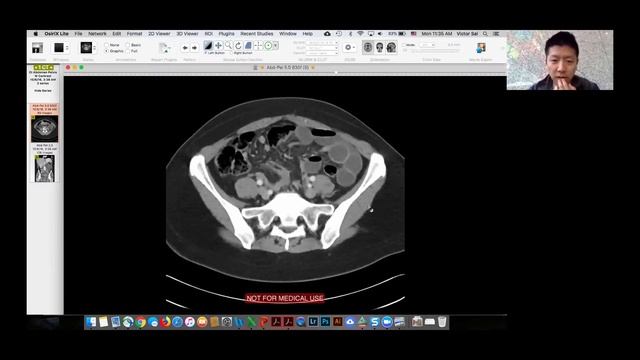This screenshot has width=640, height=360.
Task: Open the Network menu
Action: (97, 34)
